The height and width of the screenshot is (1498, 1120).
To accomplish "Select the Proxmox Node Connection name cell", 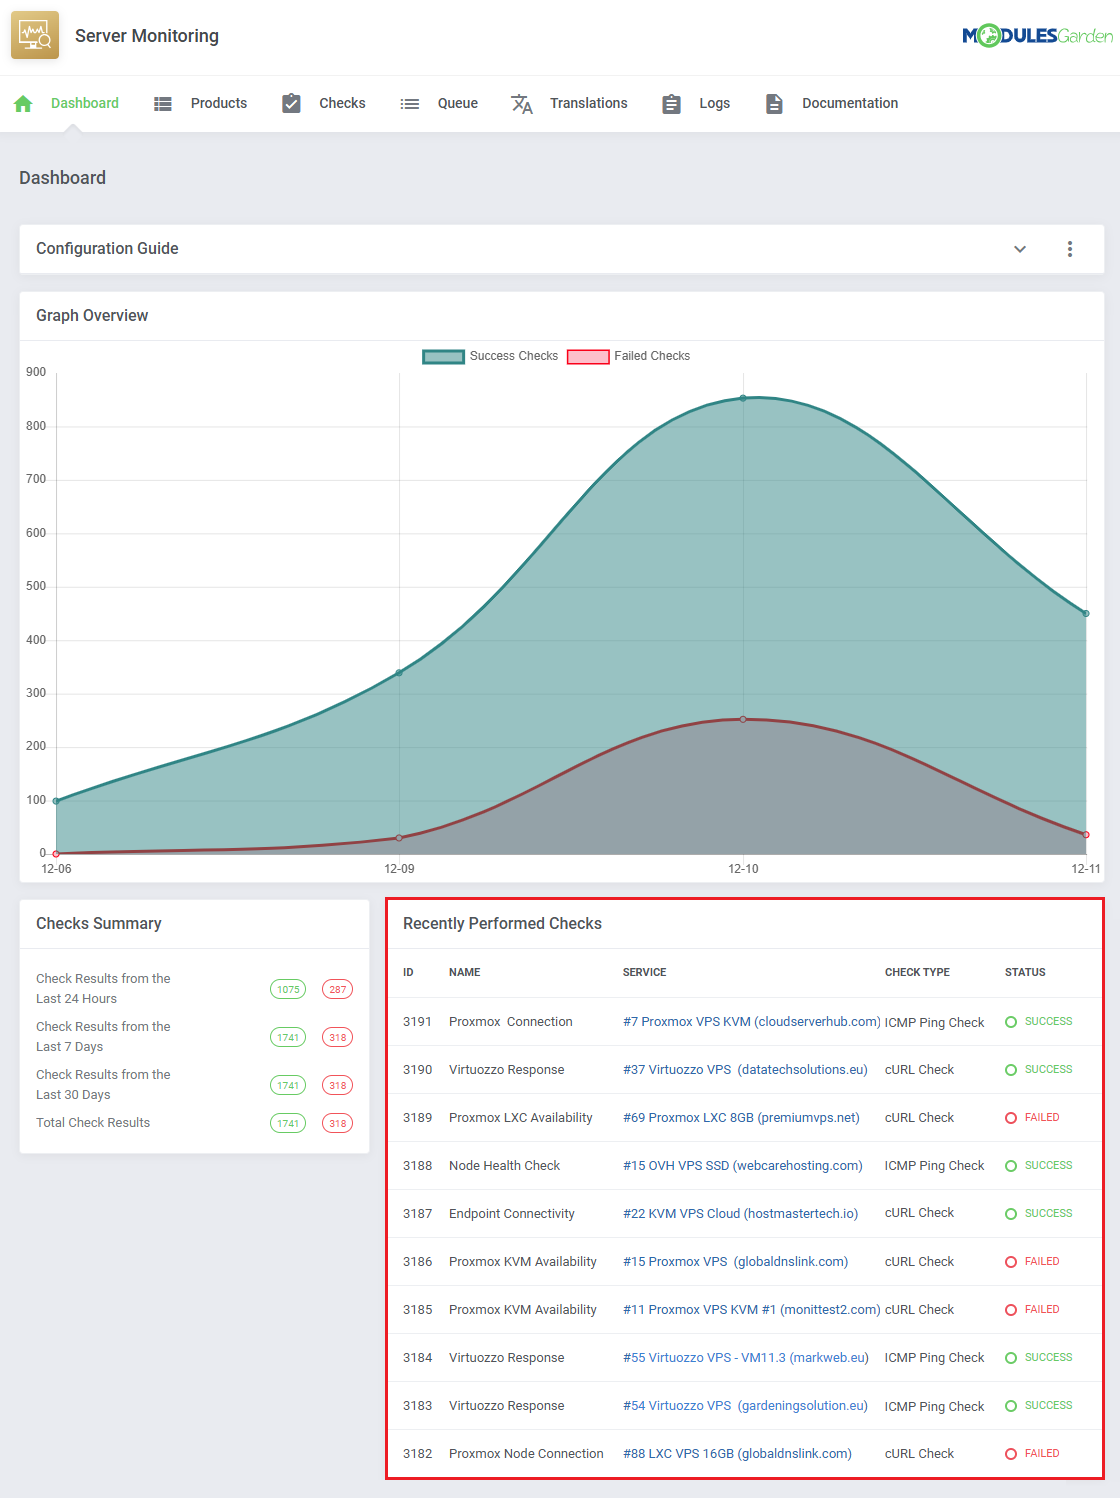I will point(526,1454).
